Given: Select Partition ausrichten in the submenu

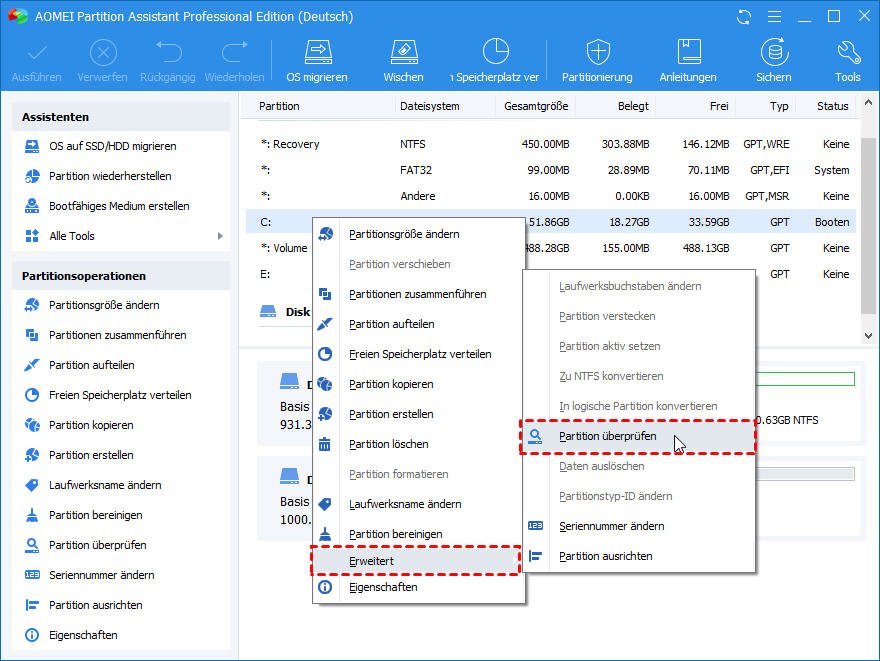Looking at the screenshot, I should pos(639,557).
